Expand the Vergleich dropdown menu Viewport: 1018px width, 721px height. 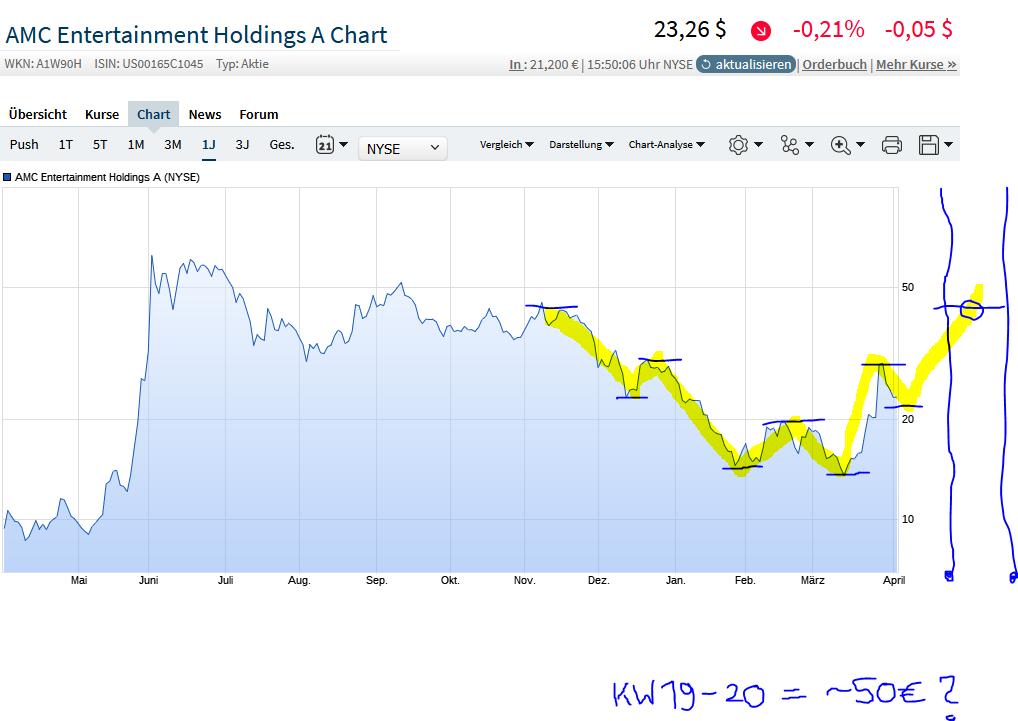click(x=506, y=145)
